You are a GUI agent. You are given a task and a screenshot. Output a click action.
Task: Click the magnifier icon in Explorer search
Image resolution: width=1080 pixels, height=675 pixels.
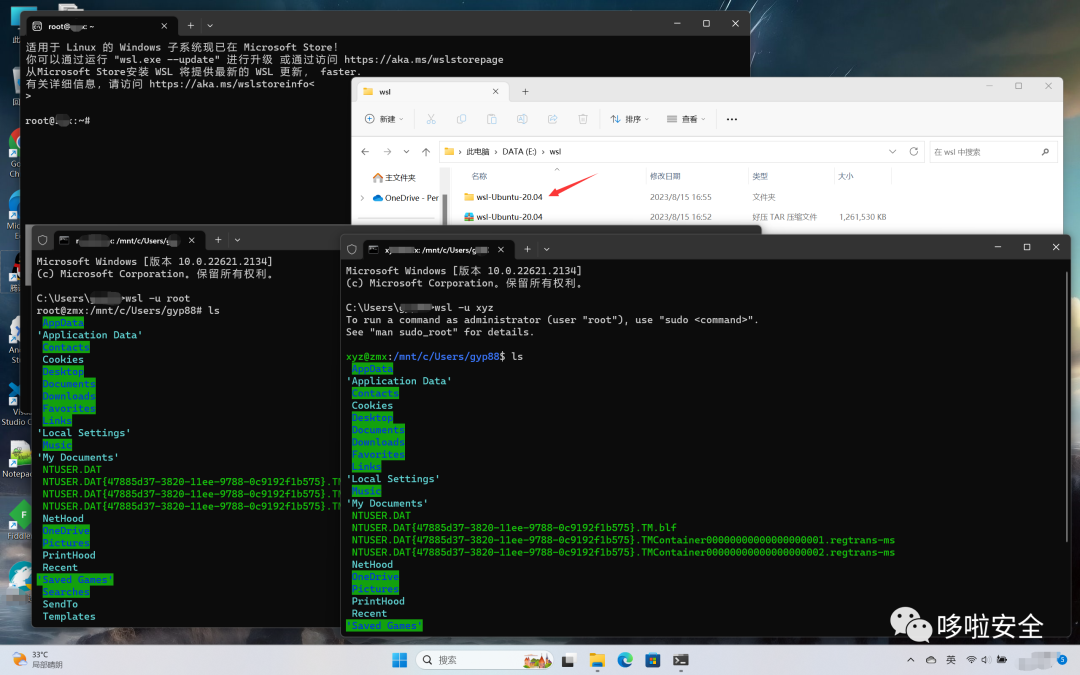(1045, 152)
